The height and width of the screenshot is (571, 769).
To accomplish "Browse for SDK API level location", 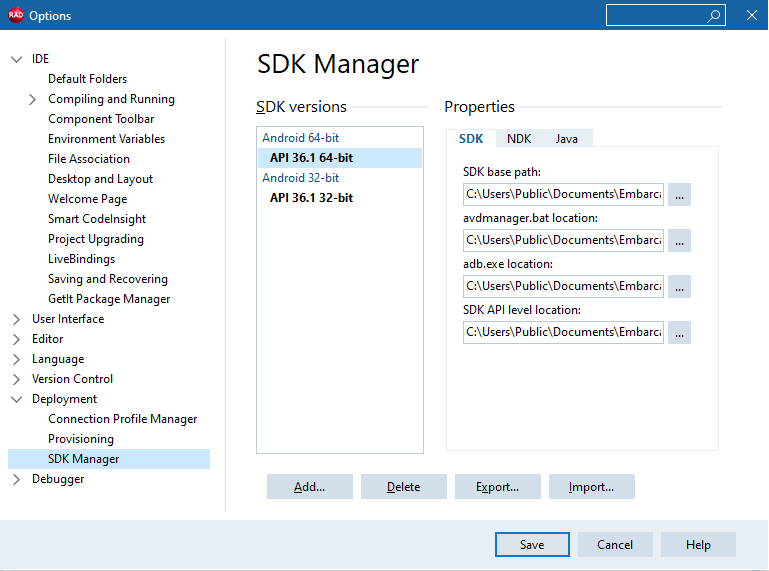I will pos(679,333).
